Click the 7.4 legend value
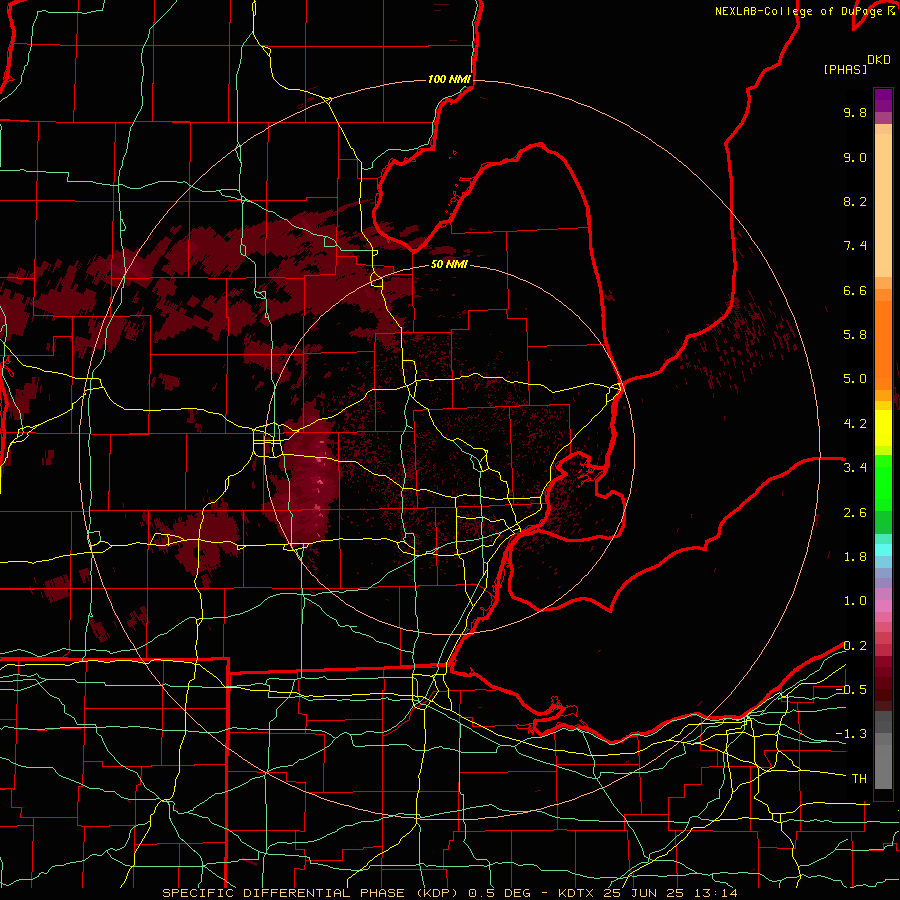The width and height of the screenshot is (900, 900). 855,246
